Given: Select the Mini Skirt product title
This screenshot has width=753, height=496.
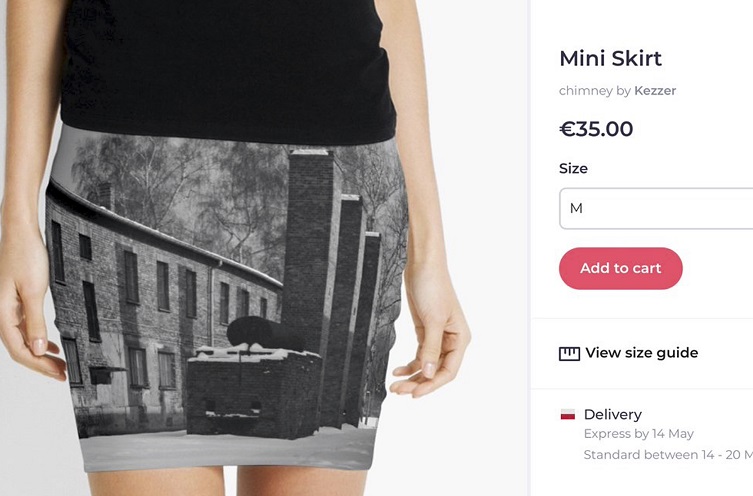Looking at the screenshot, I should pyautogui.click(x=610, y=58).
